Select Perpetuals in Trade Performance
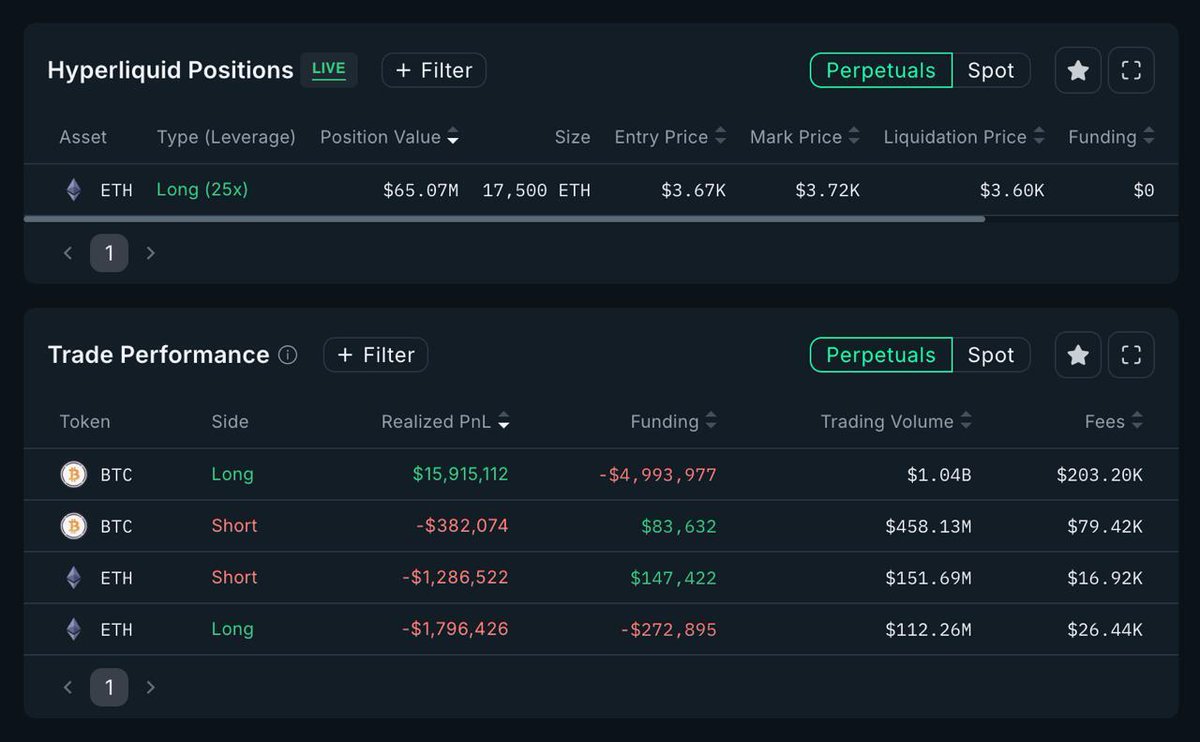1200x742 pixels. pos(881,355)
